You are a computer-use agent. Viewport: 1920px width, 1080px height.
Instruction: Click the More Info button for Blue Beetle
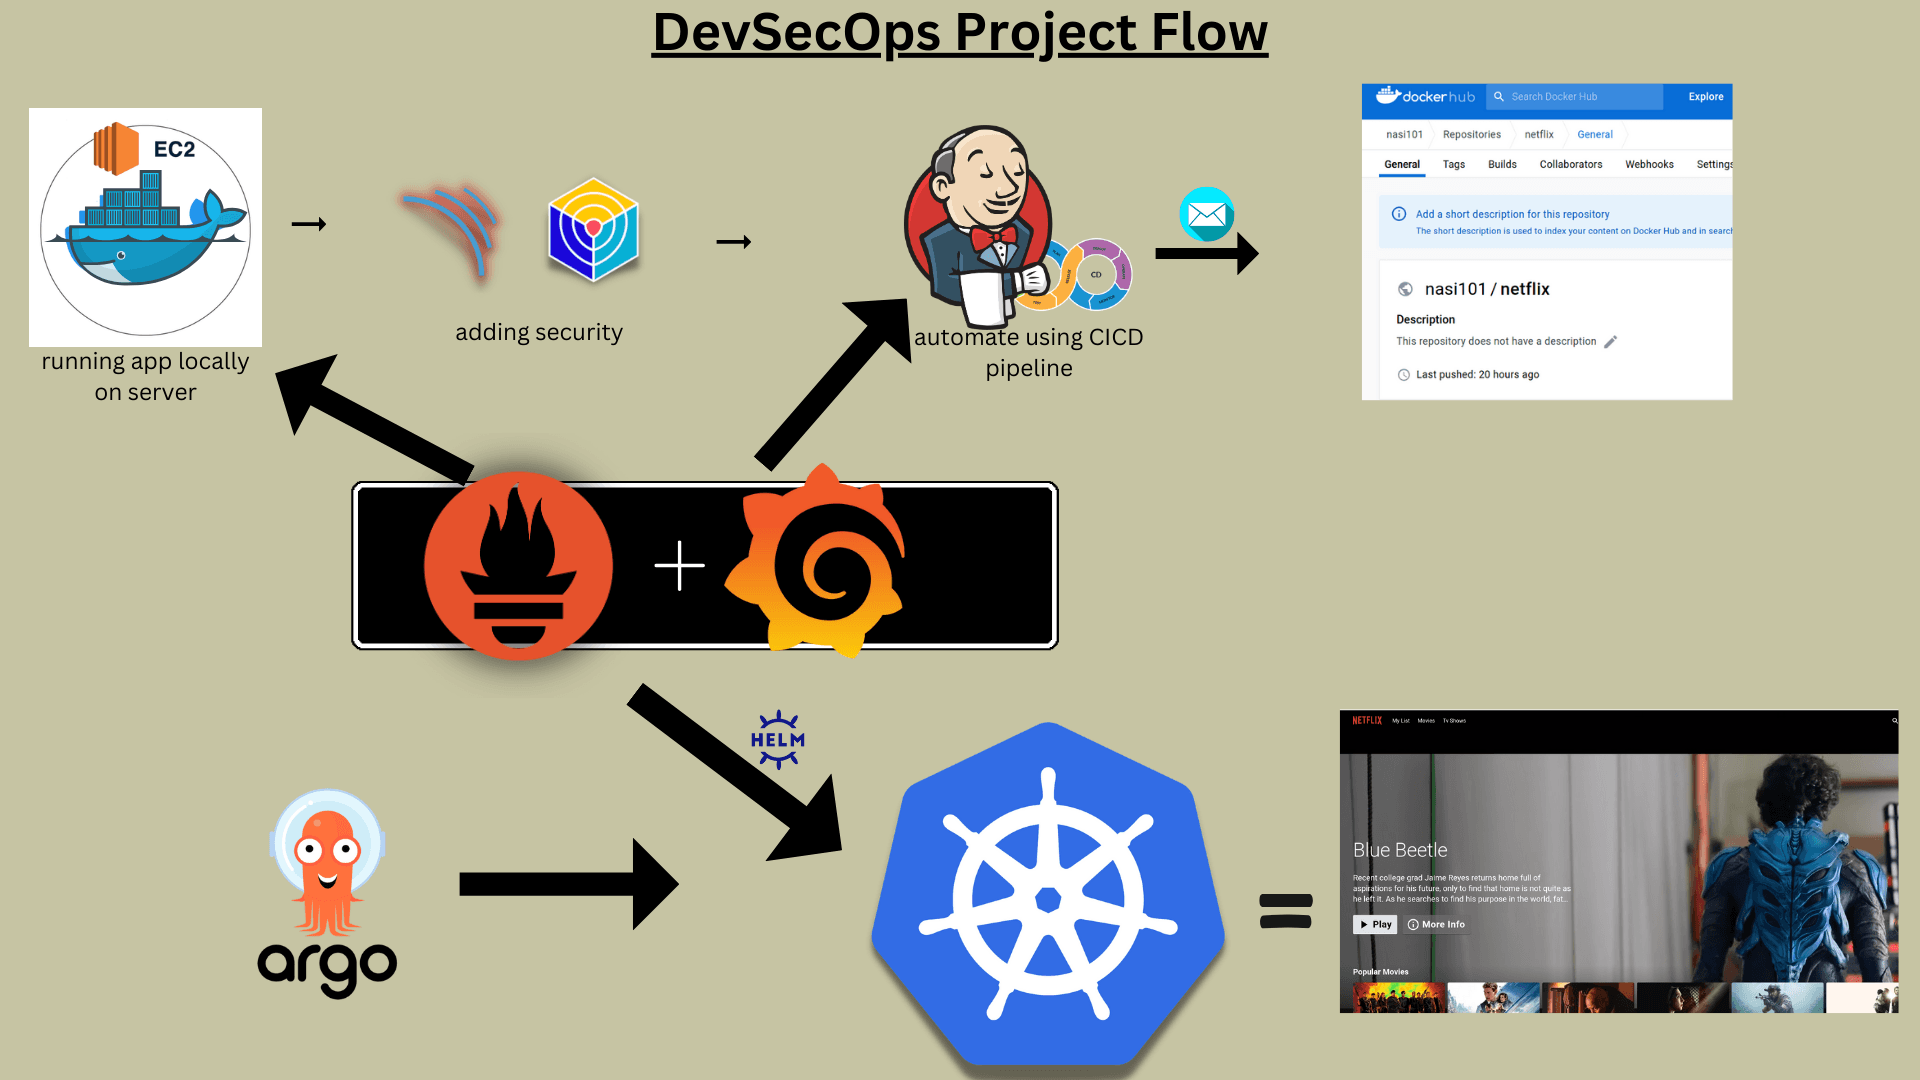click(x=1436, y=924)
